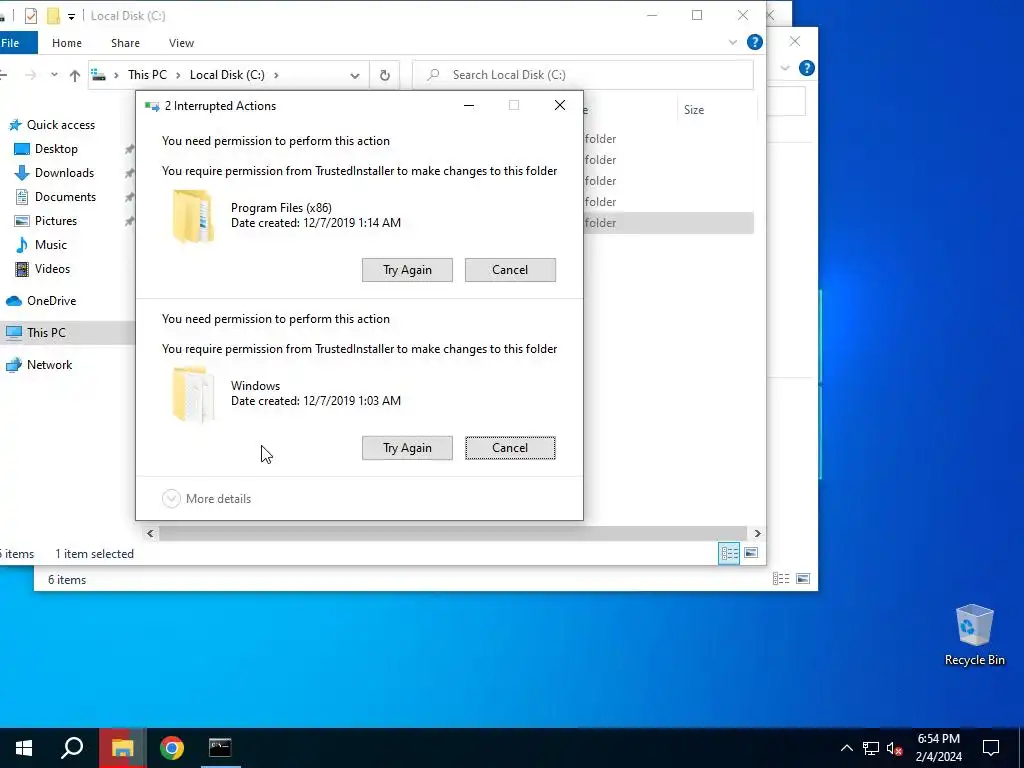1024x768 pixels.
Task: Select Network in navigation pane
Action: click(49, 365)
